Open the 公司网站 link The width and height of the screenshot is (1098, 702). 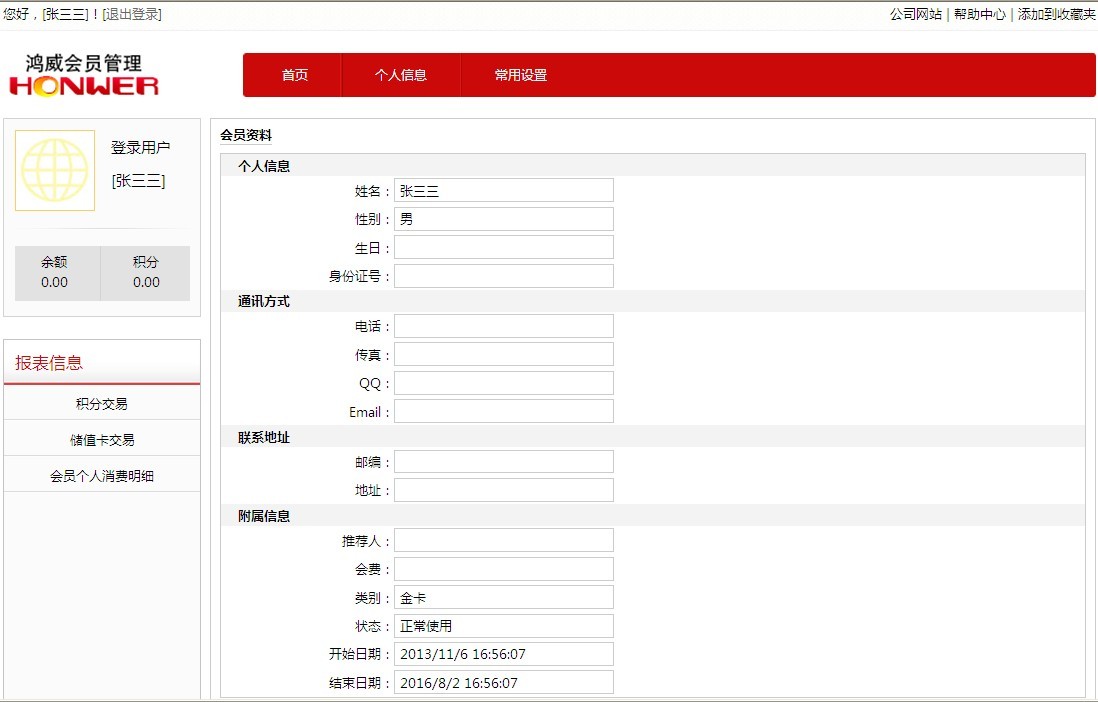915,14
